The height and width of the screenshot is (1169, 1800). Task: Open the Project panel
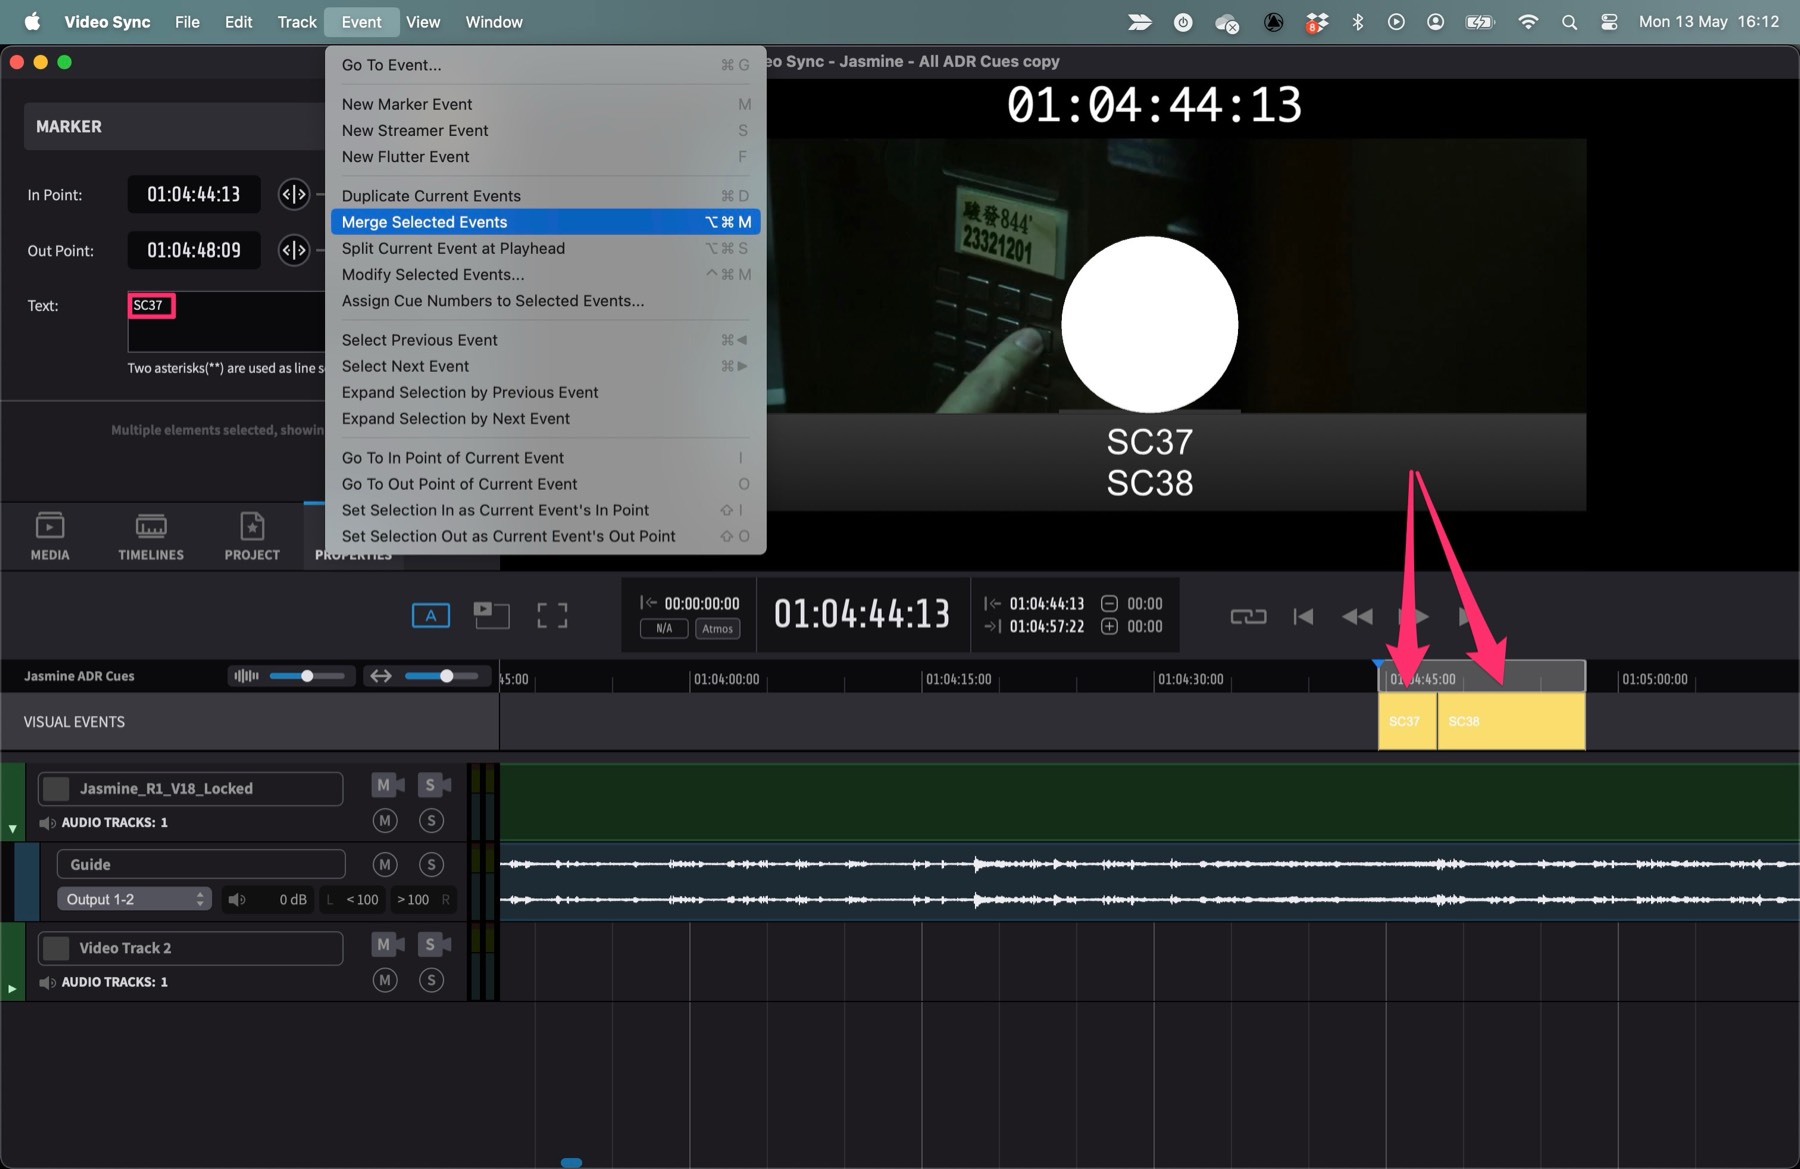252,535
